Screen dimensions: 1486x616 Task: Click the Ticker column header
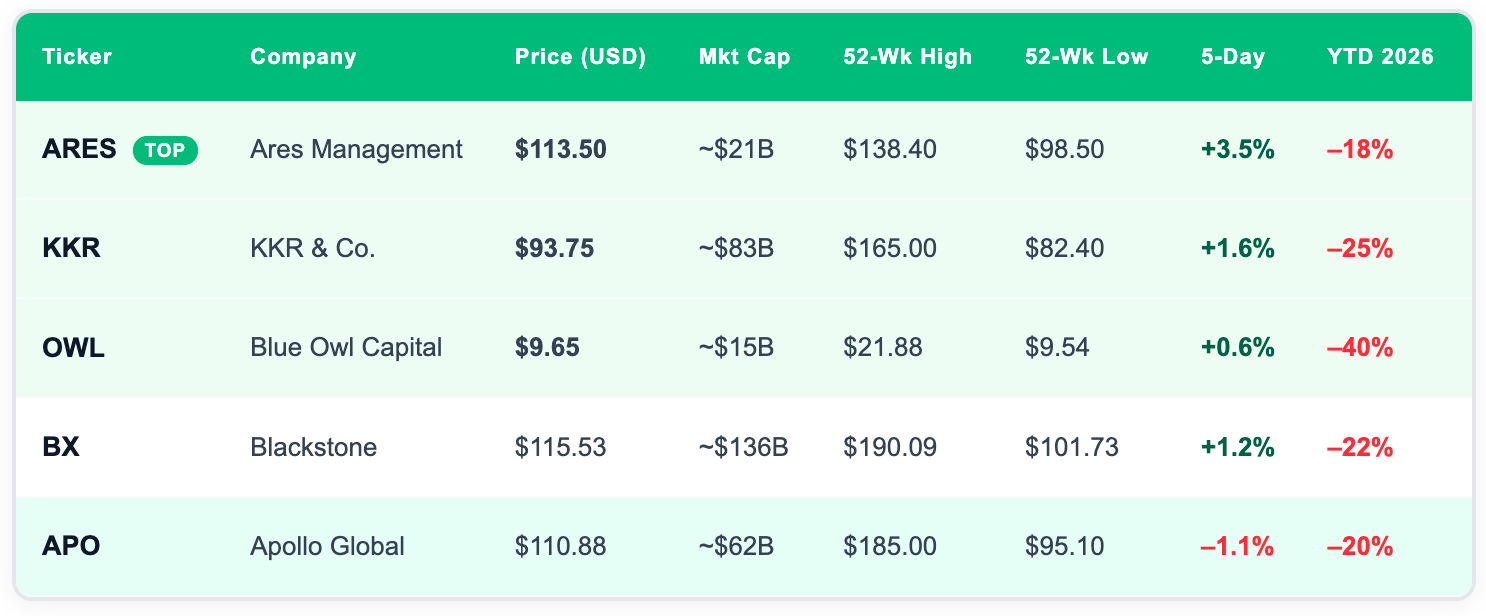tap(77, 57)
